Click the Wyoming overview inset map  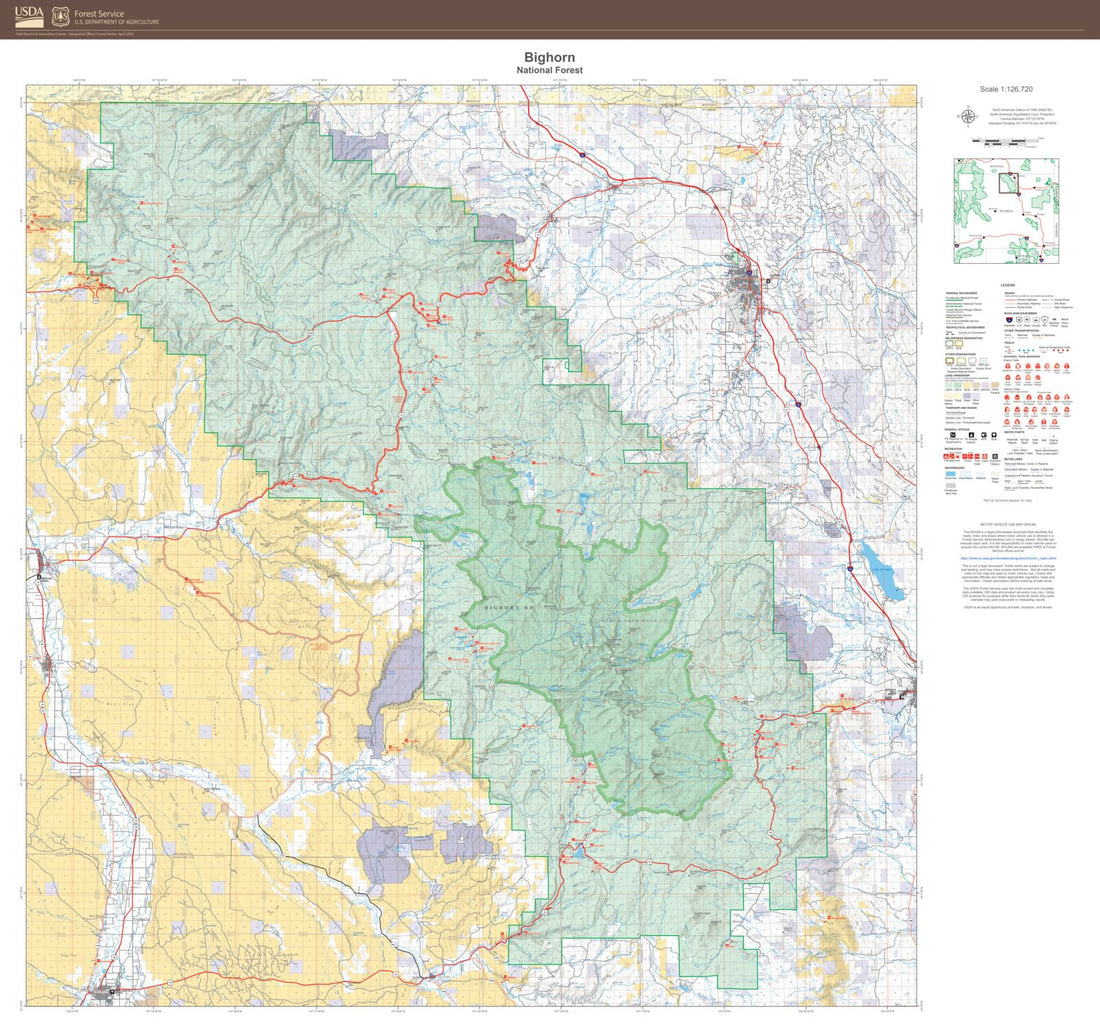point(1006,211)
